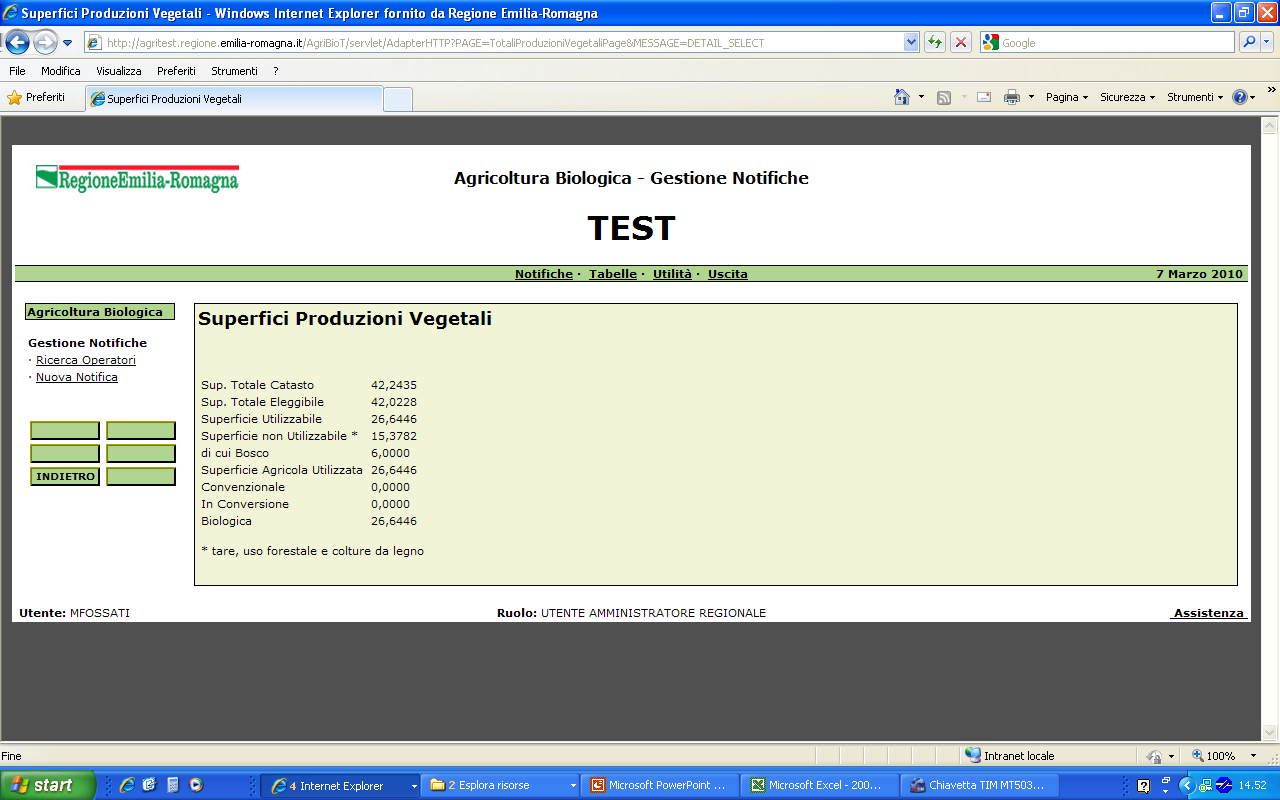Open the recent pages dropdown beside Forward
This screenshot has height=800, width=1280.
pos(67,43)
